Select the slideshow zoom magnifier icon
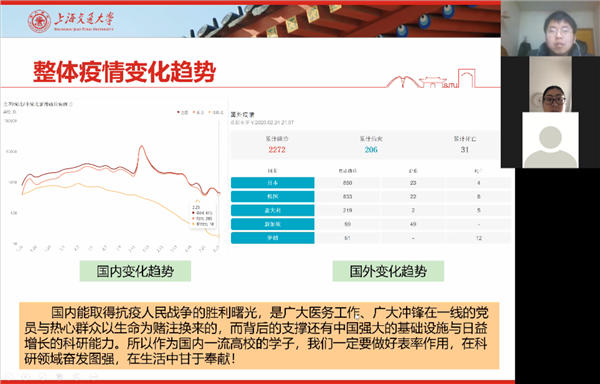This screenshot has width=600, height=384. [x=76, y=376]
